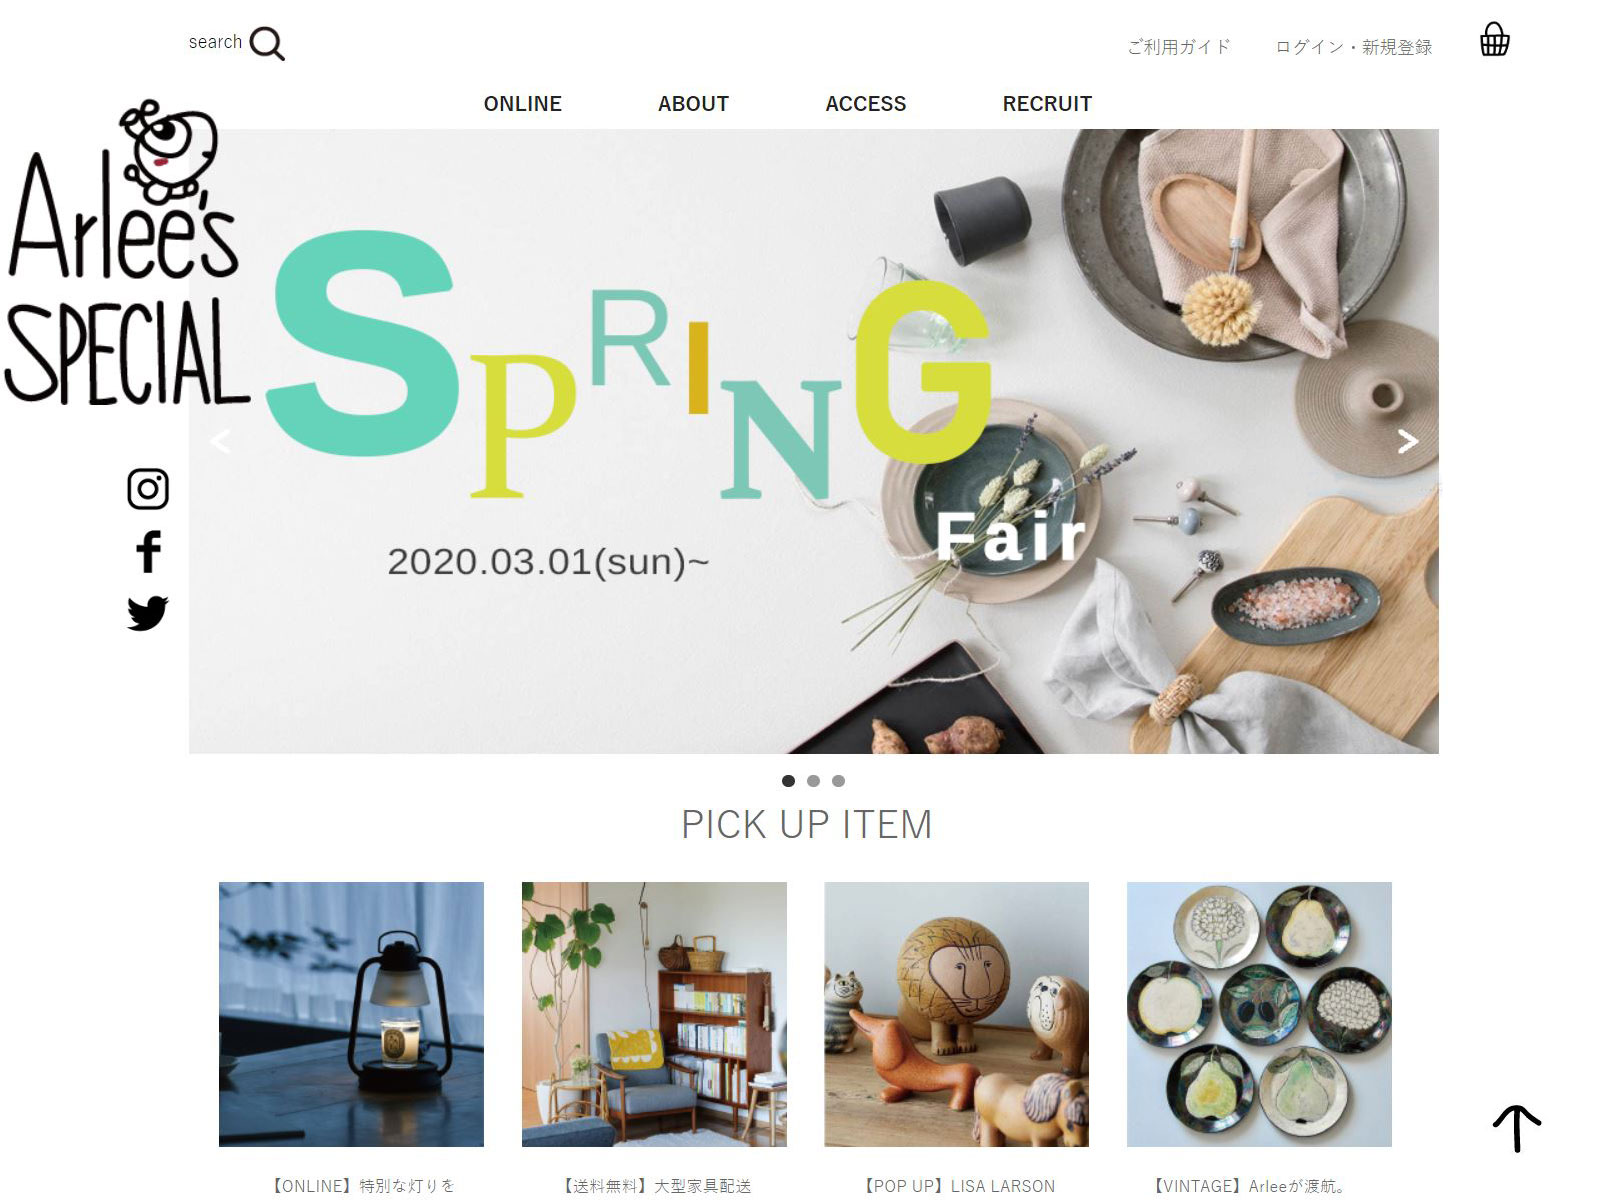
Task: Open the search magnifier icon
Action: 266,44
